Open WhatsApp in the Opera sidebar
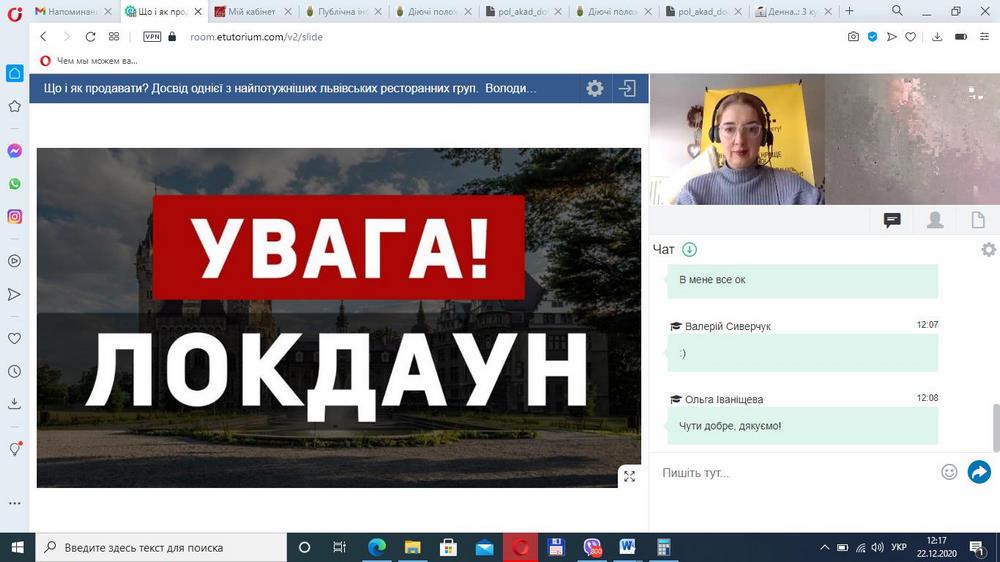1000x562 pixels. click(14, 184)
